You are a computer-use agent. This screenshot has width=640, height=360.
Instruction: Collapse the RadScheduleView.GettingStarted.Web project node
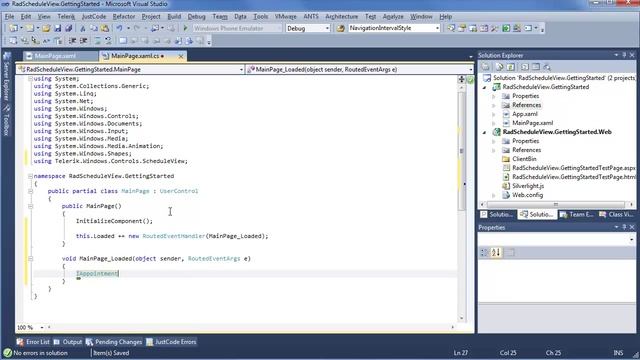(485, 132)
